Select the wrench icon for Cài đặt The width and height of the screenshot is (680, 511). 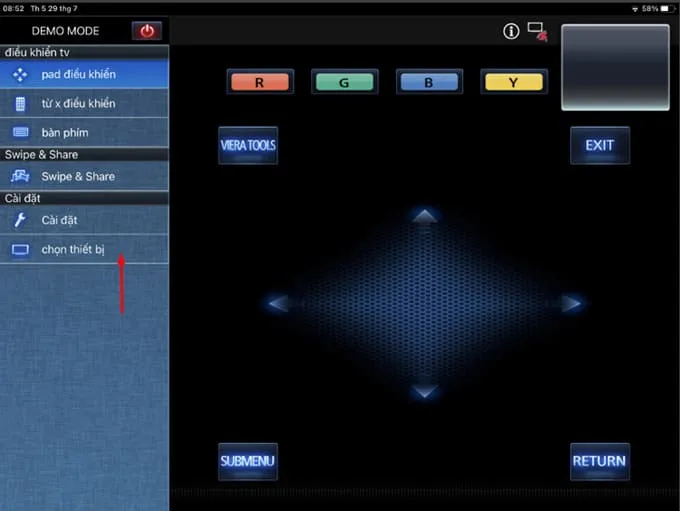coord(20,220)
